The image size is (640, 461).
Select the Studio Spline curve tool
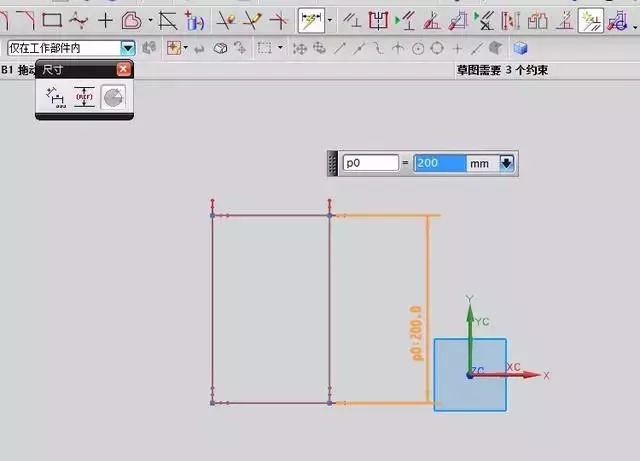coord(78,19)
